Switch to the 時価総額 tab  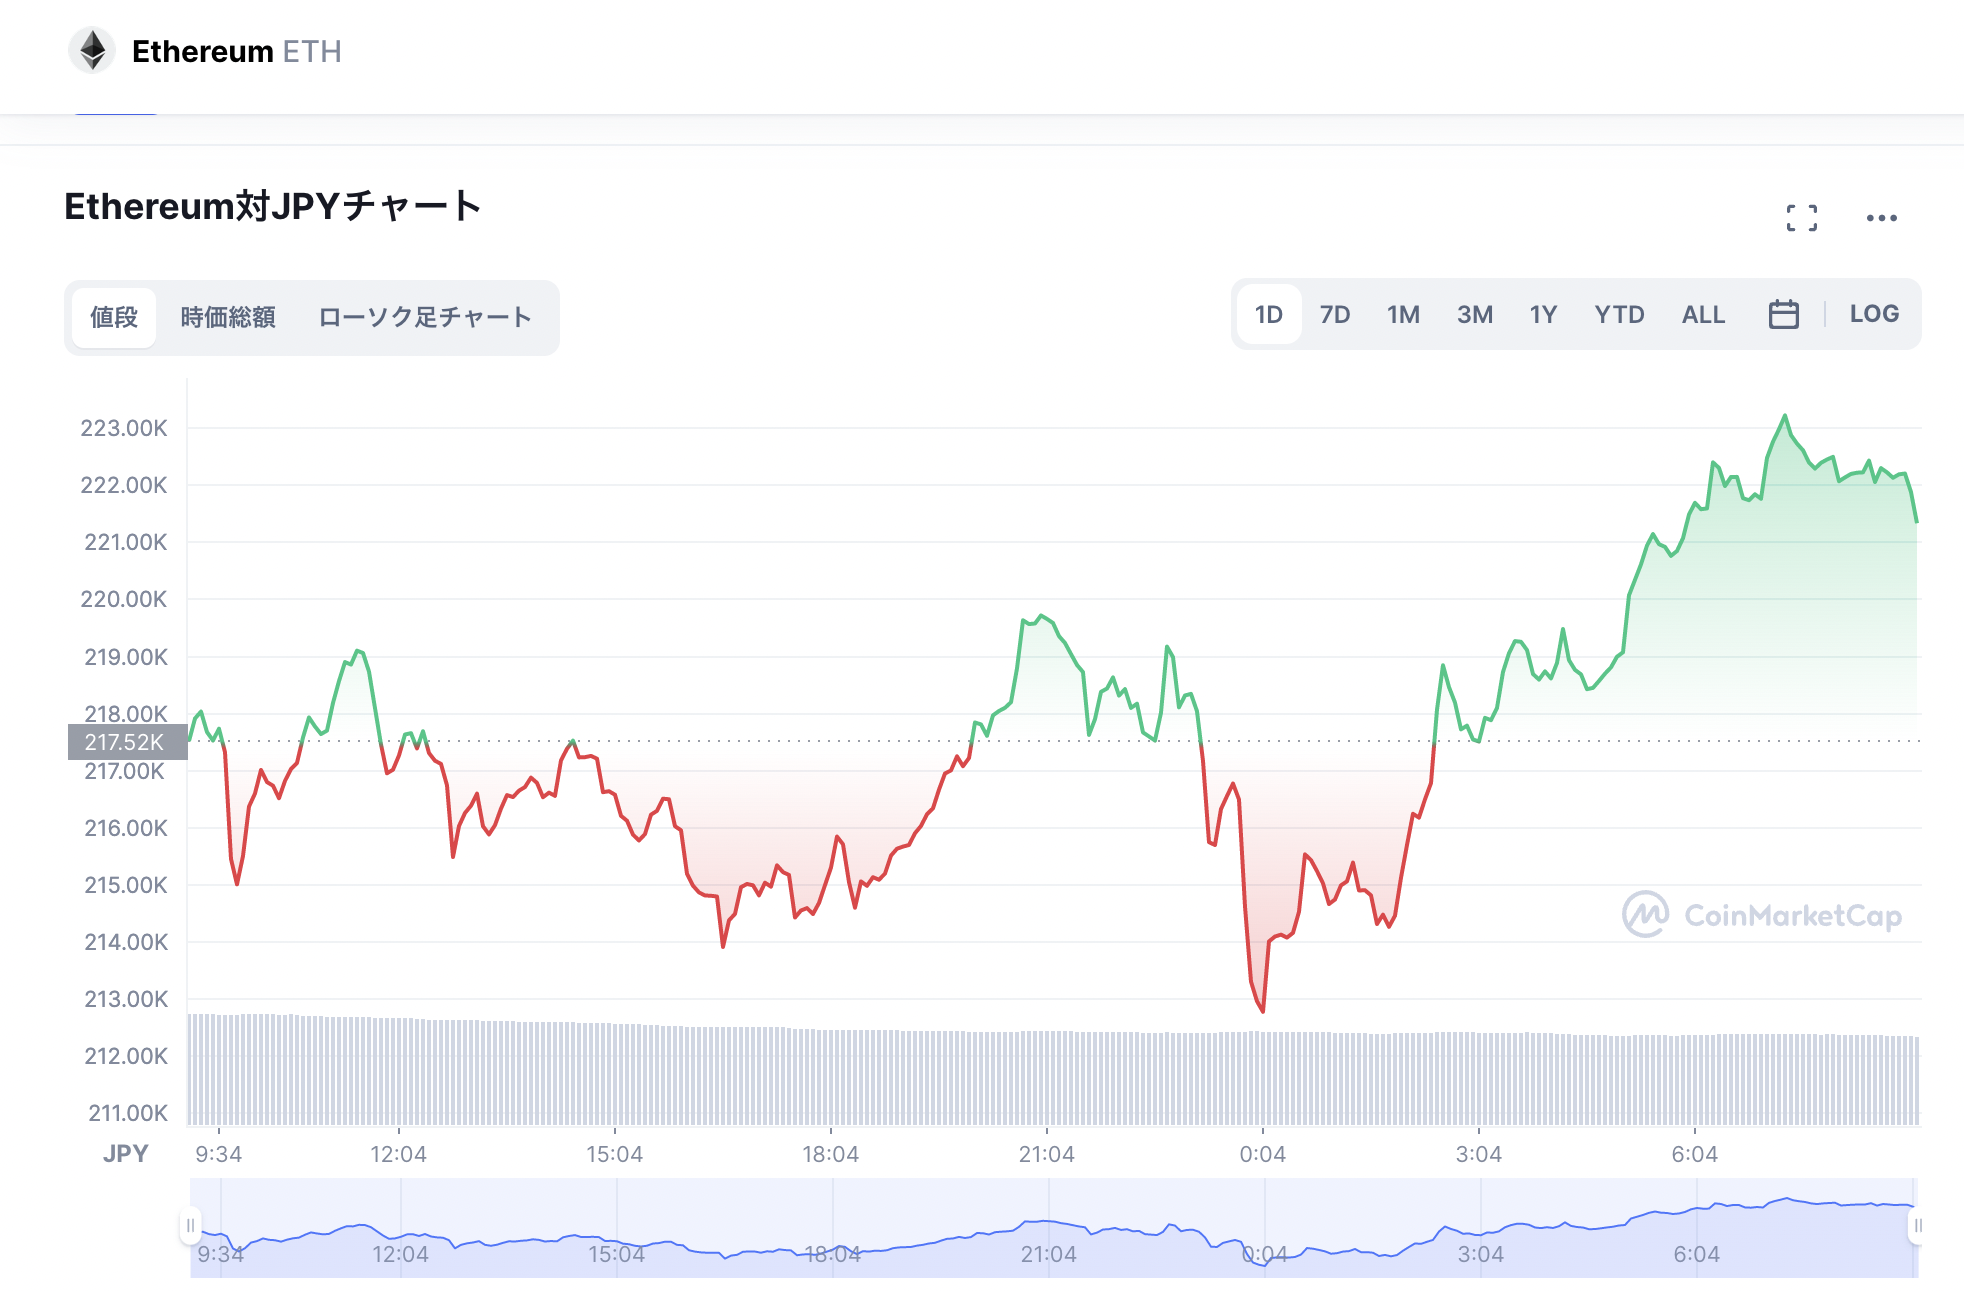(x=228, y=318)
